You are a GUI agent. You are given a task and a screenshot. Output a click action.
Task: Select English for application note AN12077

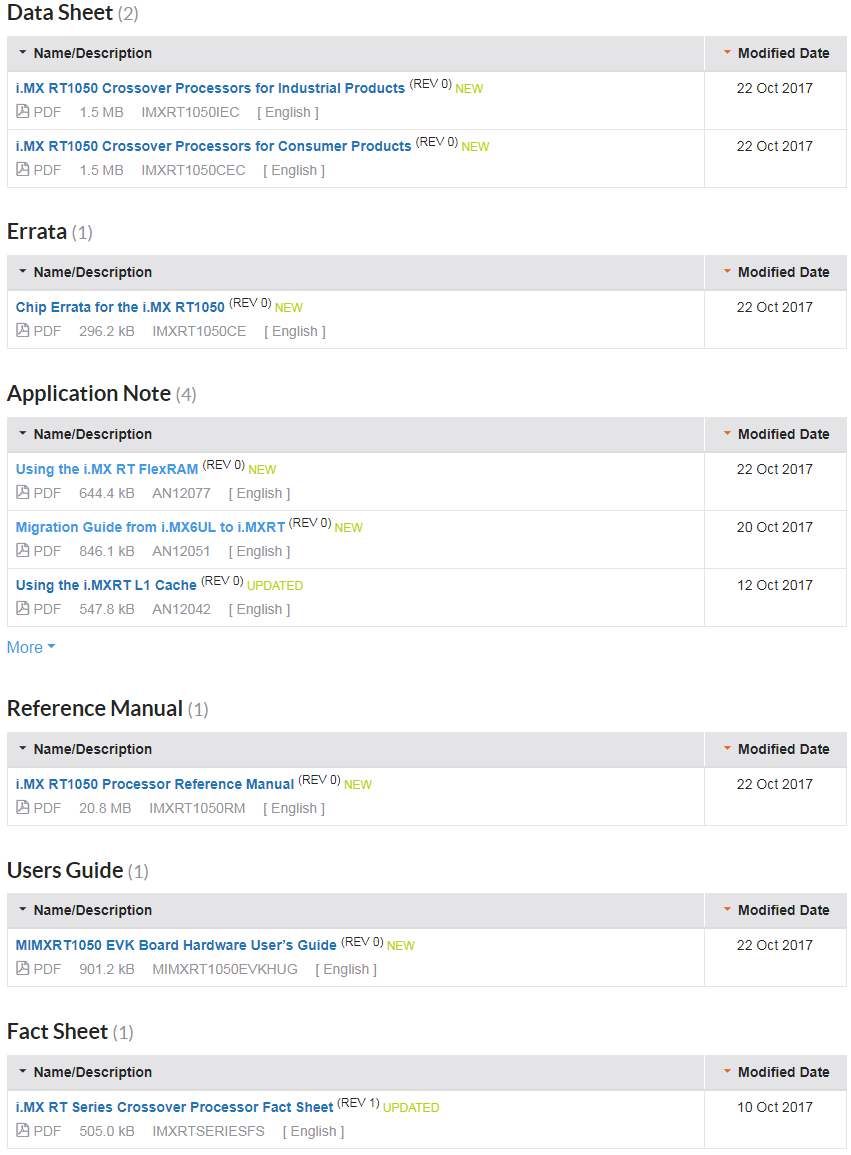[x=259, y=493]
